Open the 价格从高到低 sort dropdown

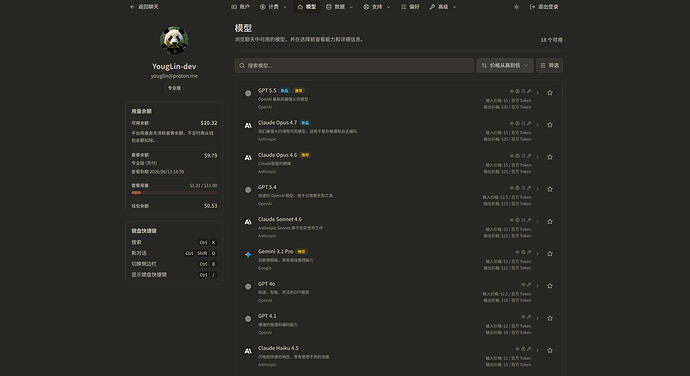coord(505,66)
